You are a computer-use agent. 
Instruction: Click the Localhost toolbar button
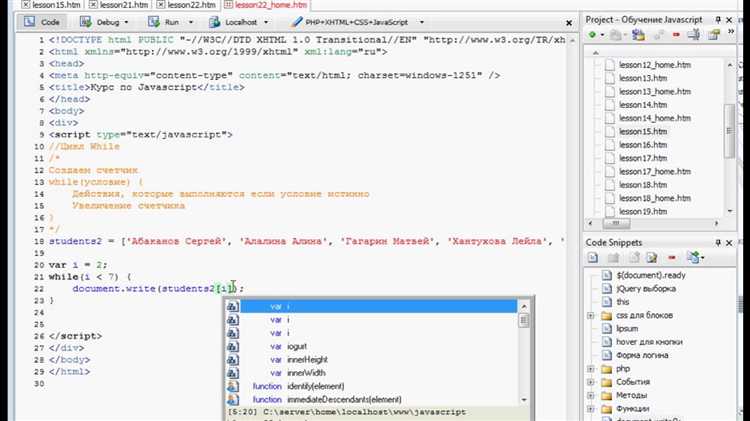click(x=233, y=22)
